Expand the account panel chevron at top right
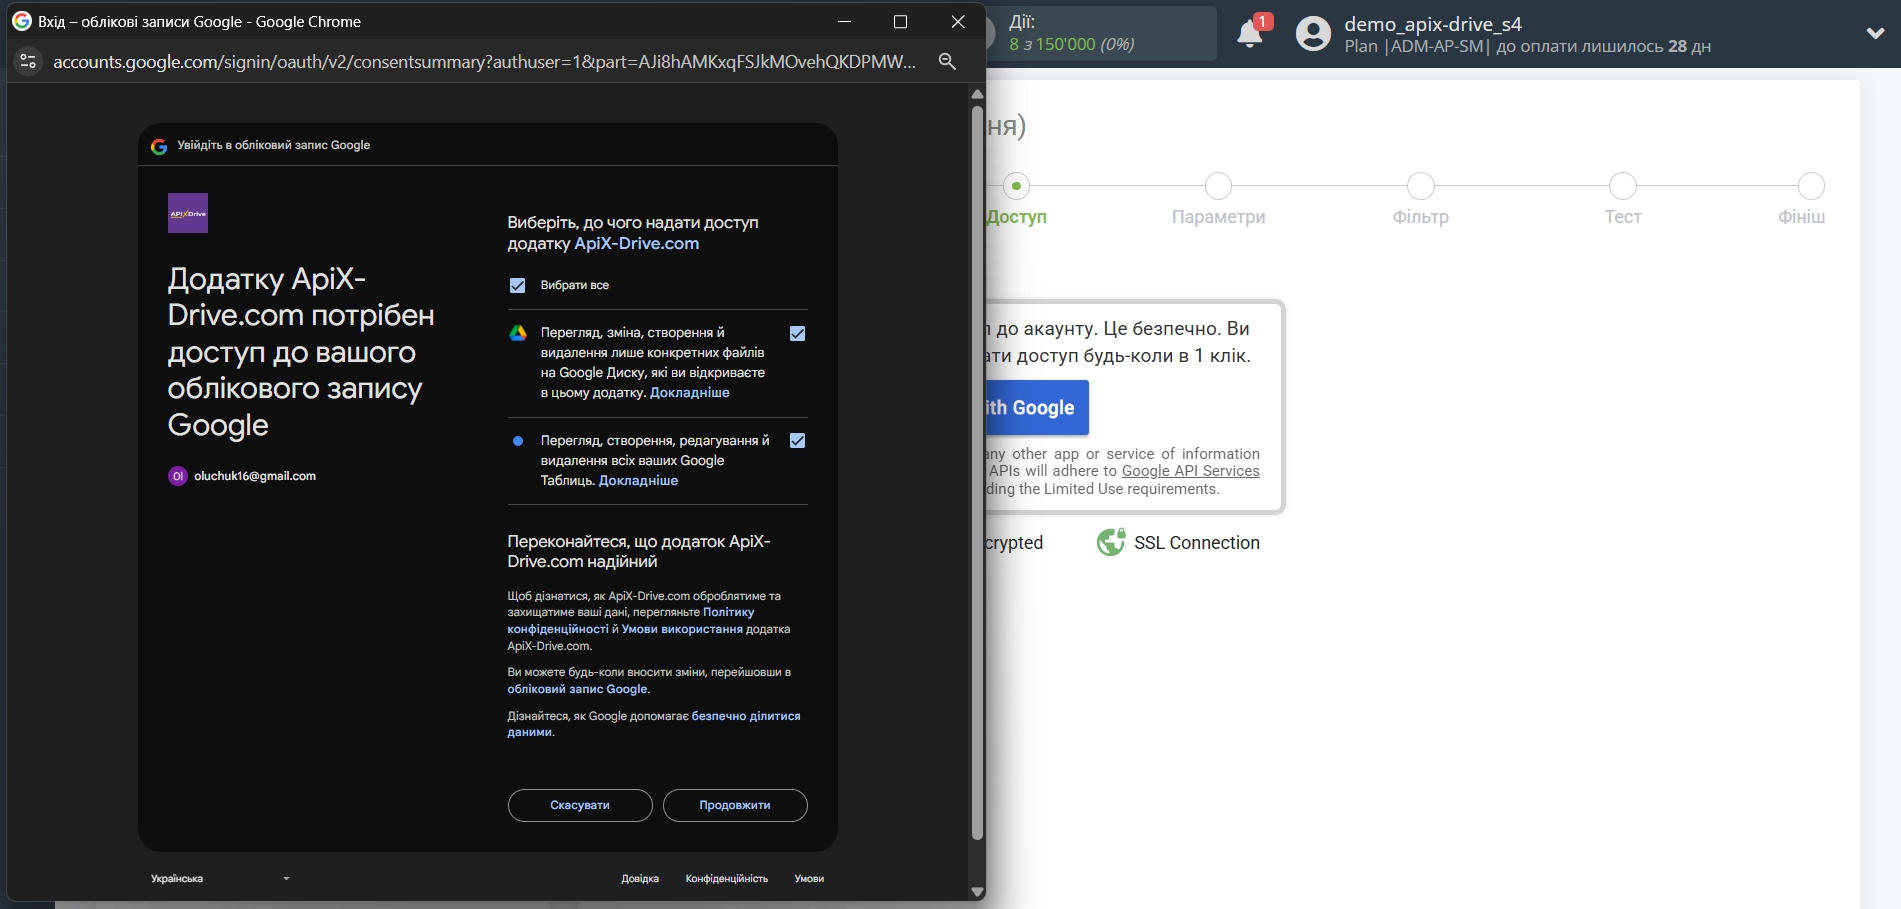This screenshot has width=1901, height=909. (x=1874, y=33)
